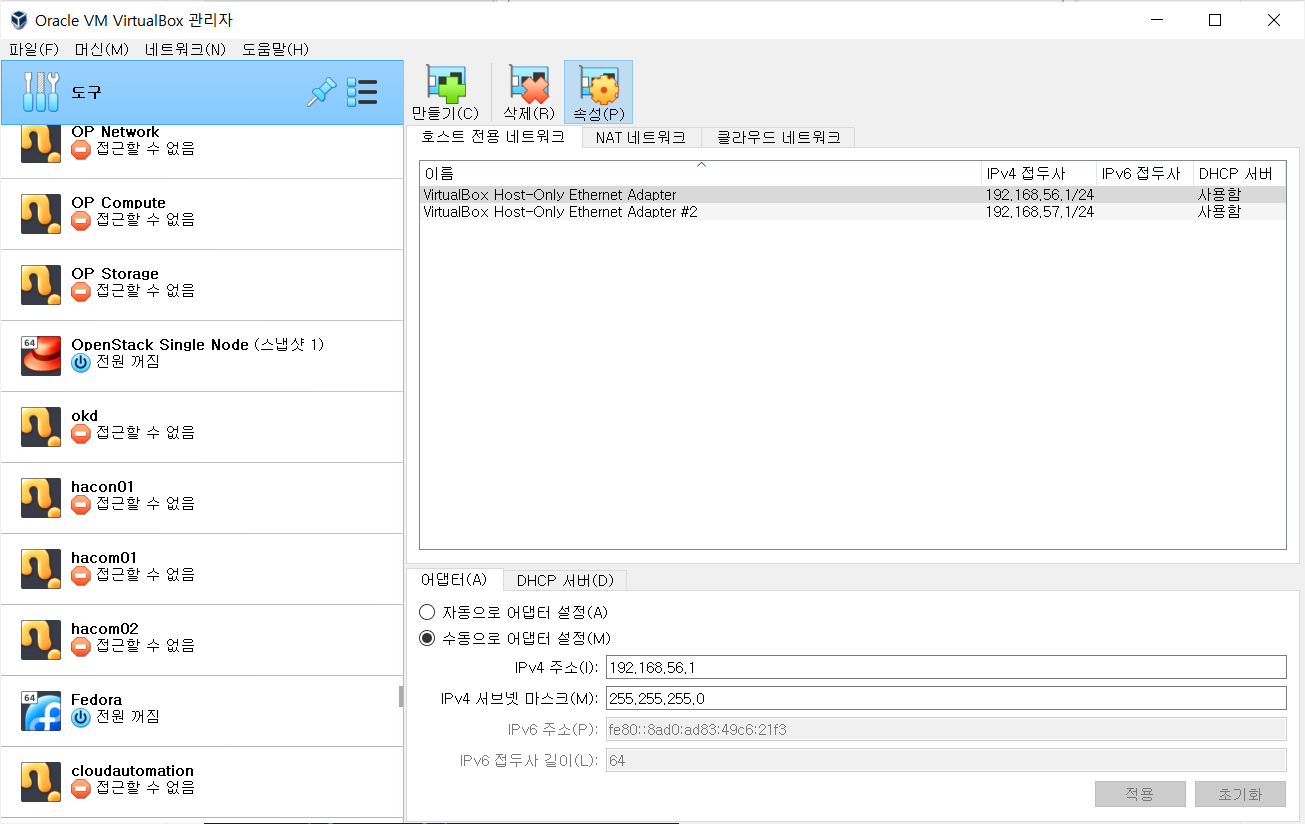Click the powered-off status icon under Fedora
Image resolution: width=1305 pixels, height=824 pixels.
(x=81, y=717)
